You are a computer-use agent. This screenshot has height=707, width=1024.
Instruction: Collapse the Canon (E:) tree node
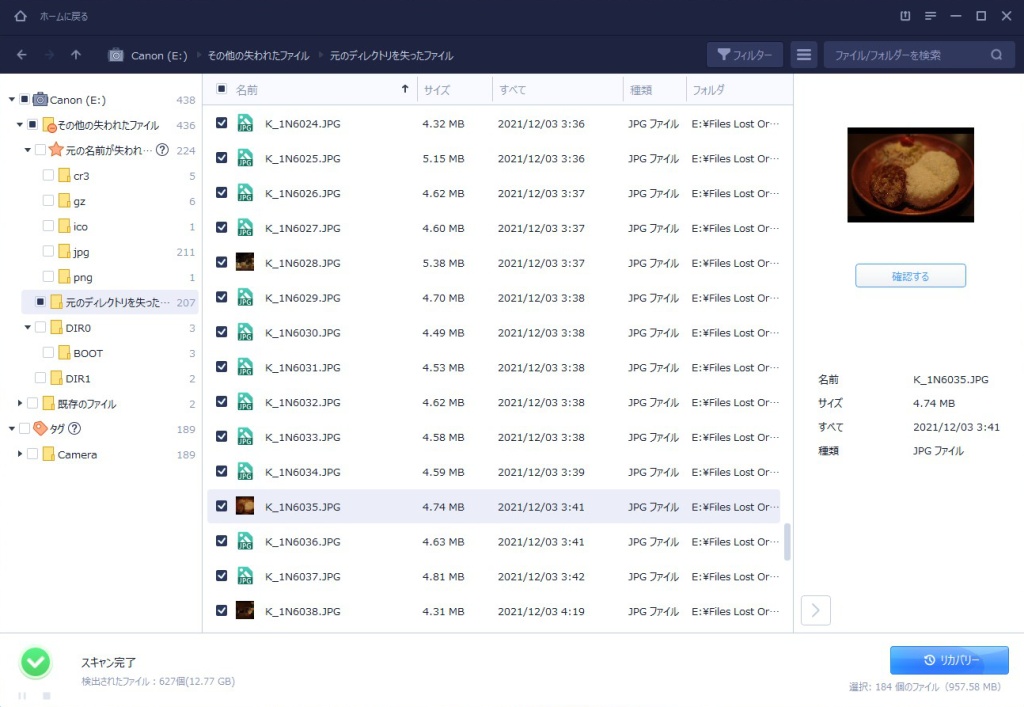(x=12, y=99)
